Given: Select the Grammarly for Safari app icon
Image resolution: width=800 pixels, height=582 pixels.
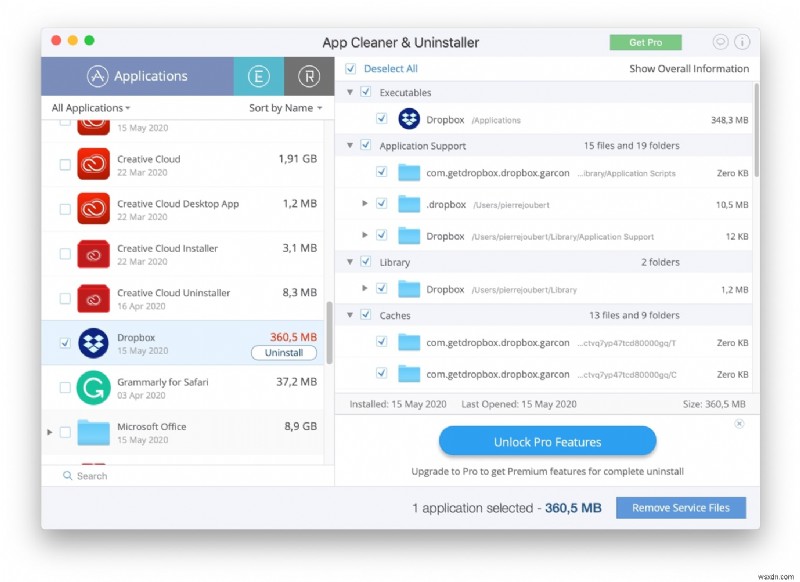Looking at the screenshot, I should click(x=92, y=387).
